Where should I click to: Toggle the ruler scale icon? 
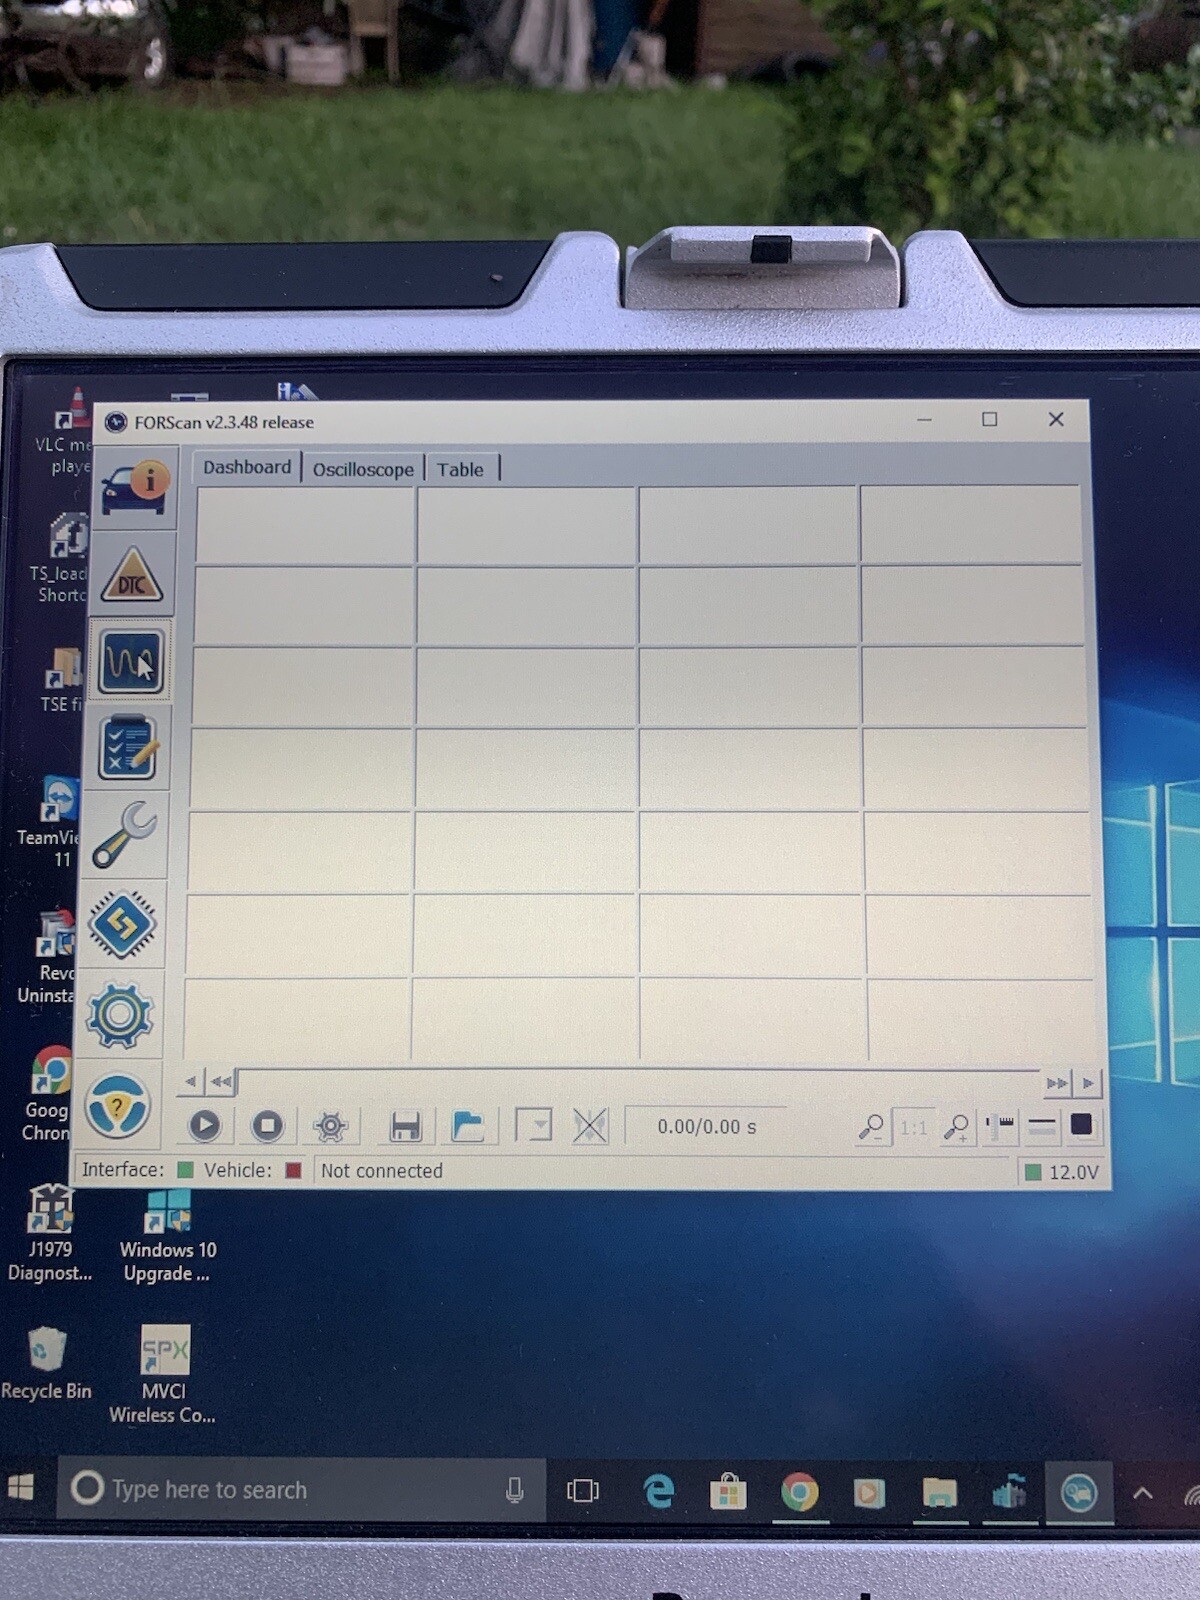[x=1000, y=1127]
